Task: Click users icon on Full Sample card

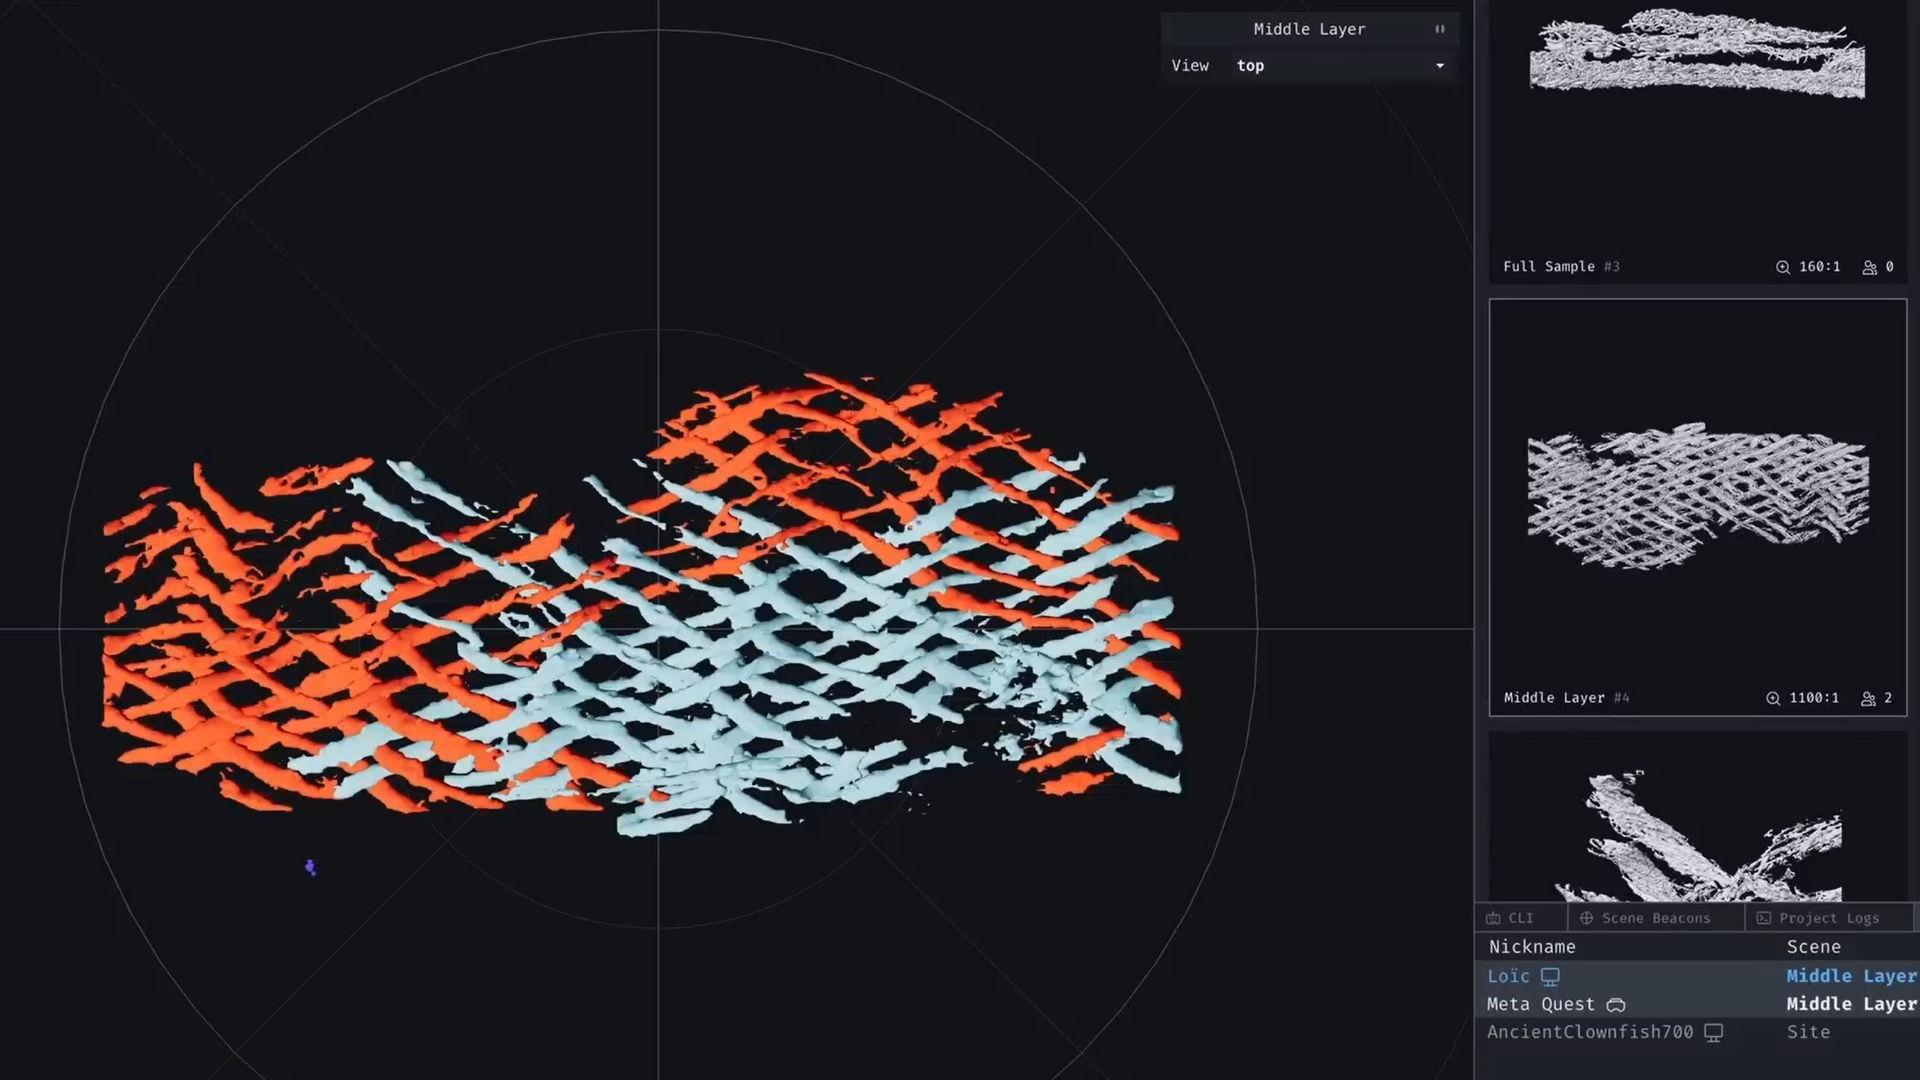Action: point(1868,267)
